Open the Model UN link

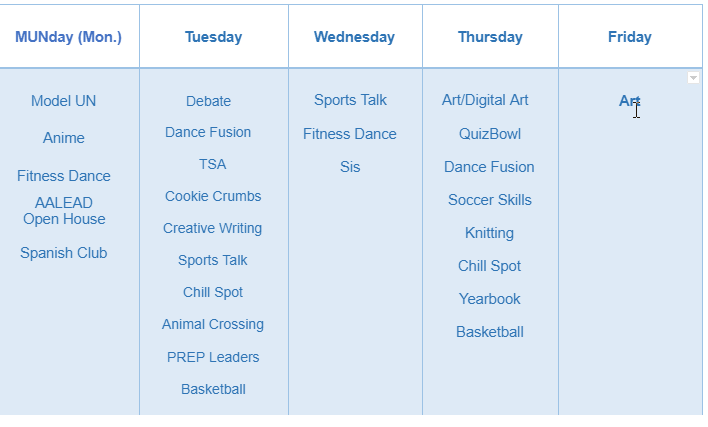pyautogui.click(x=64, y=101)
